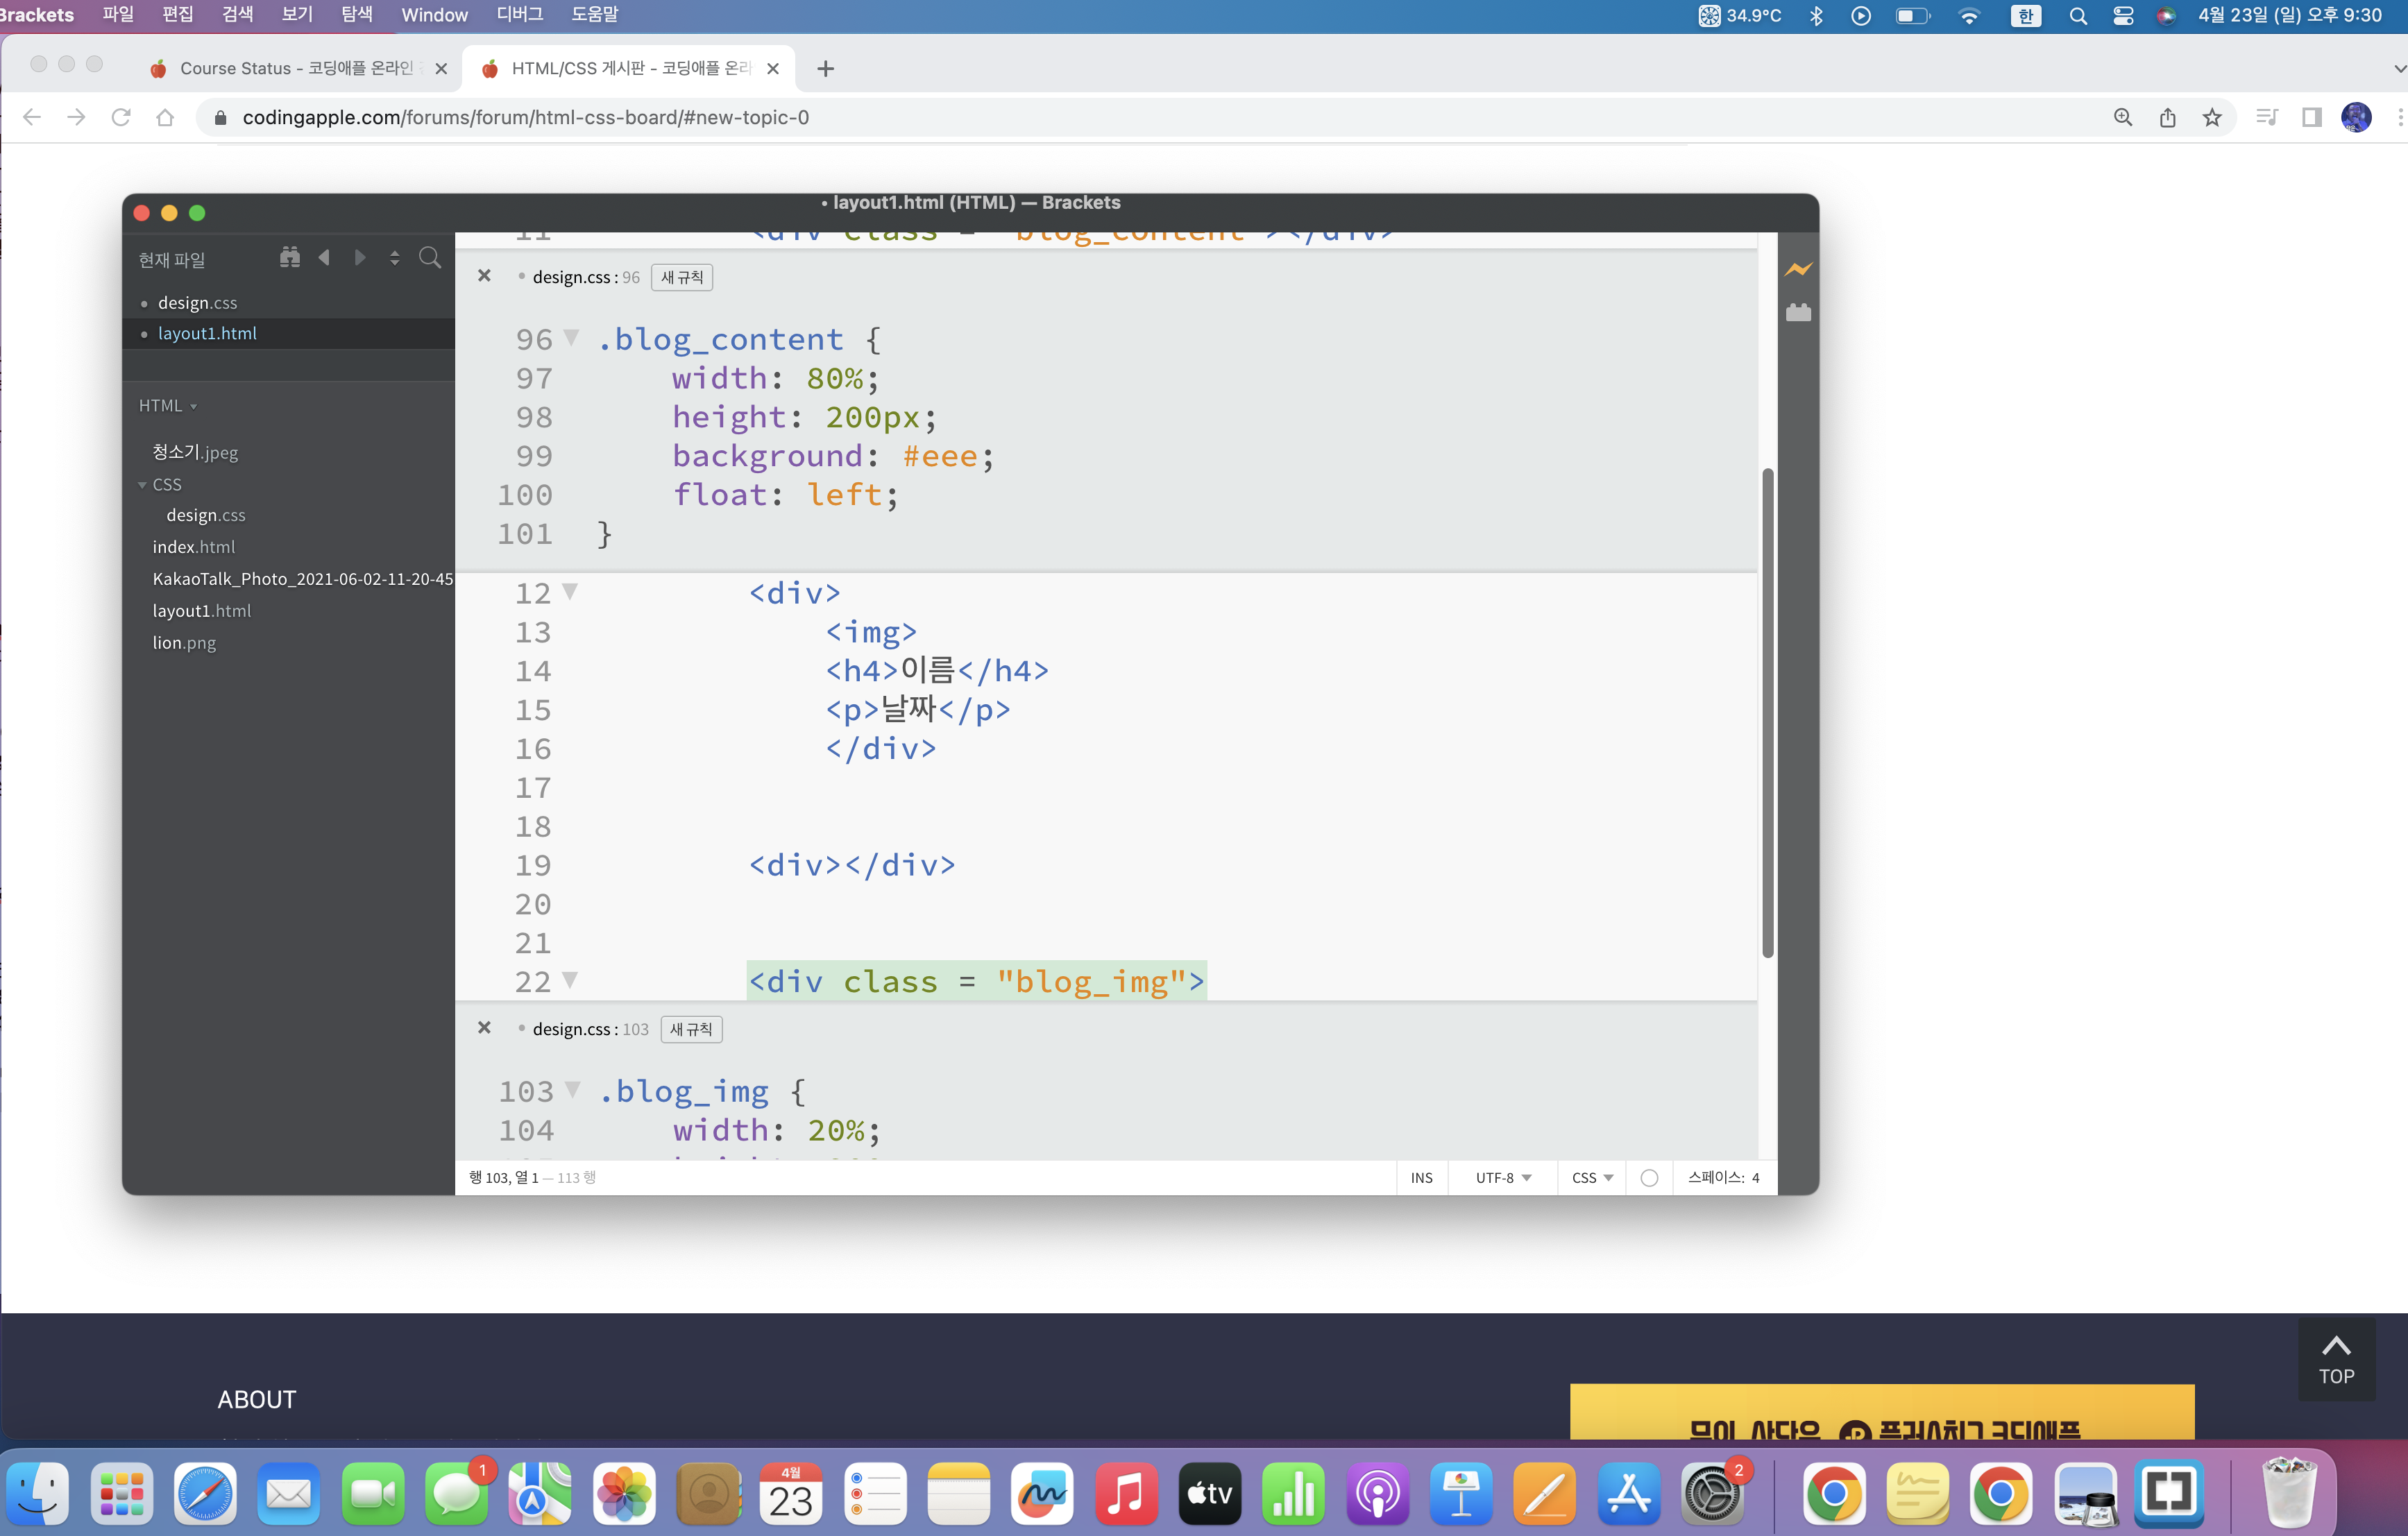Click 새 규칙 button beside design.css : 103

pos(691,1029)
